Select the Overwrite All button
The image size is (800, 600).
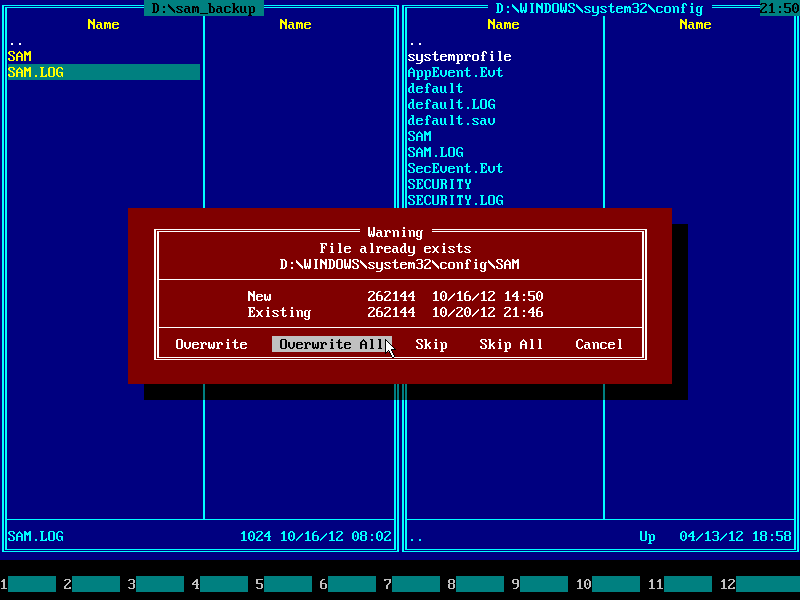332,344
